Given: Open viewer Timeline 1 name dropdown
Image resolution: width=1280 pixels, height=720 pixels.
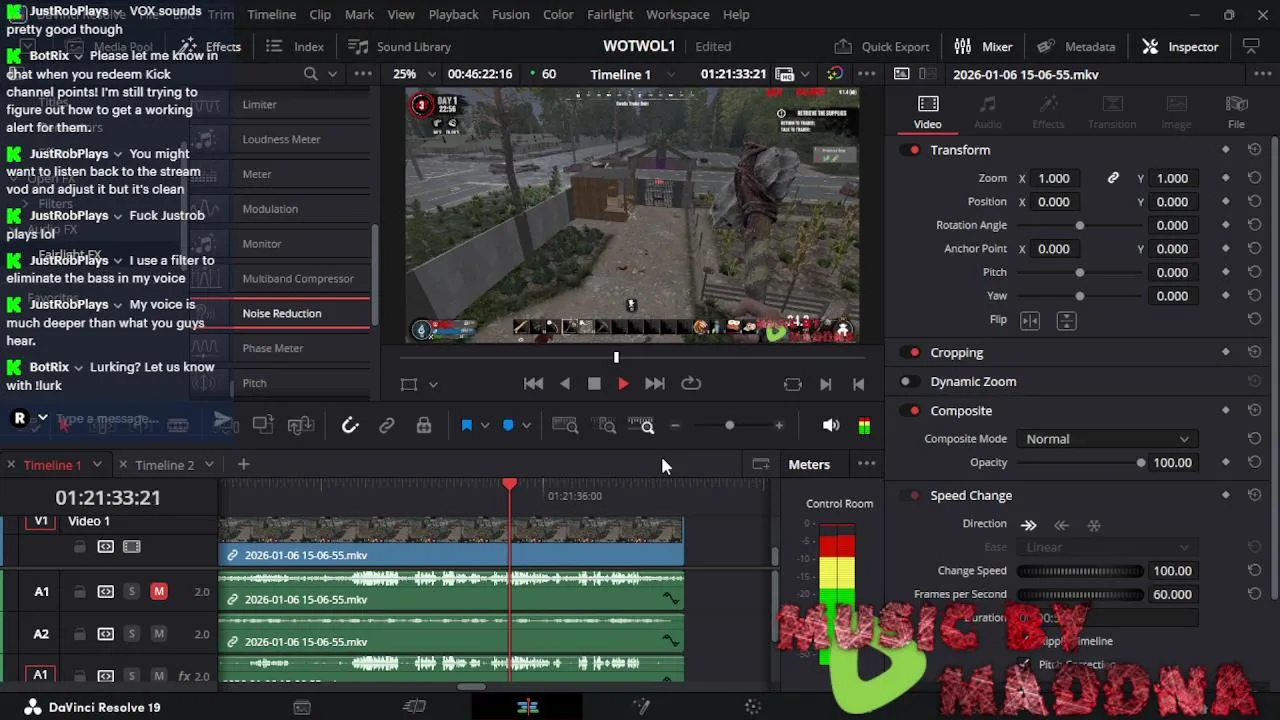Looking at the screenshot, I should tap(671, 74).
